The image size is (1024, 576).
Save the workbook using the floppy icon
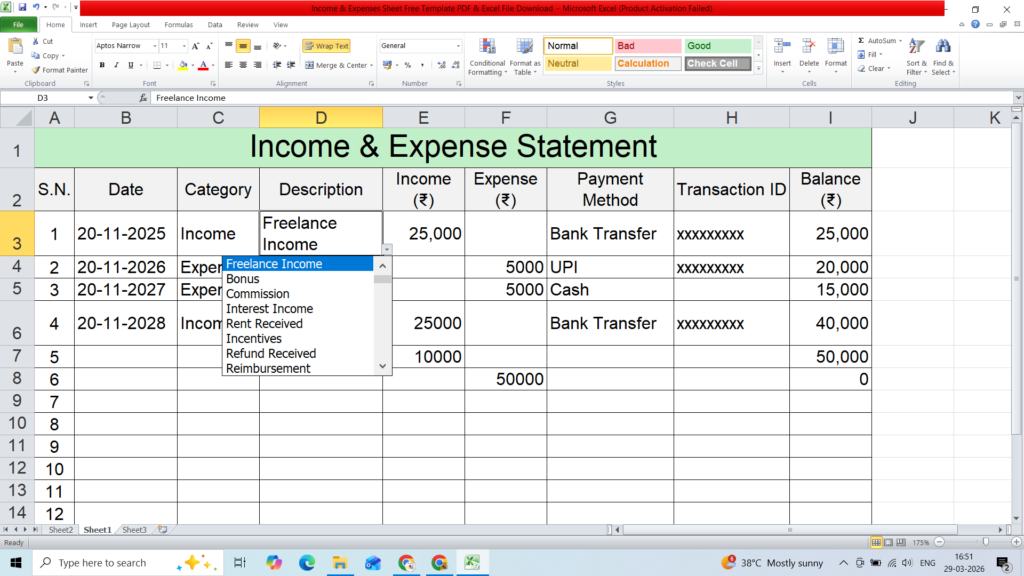22,8
